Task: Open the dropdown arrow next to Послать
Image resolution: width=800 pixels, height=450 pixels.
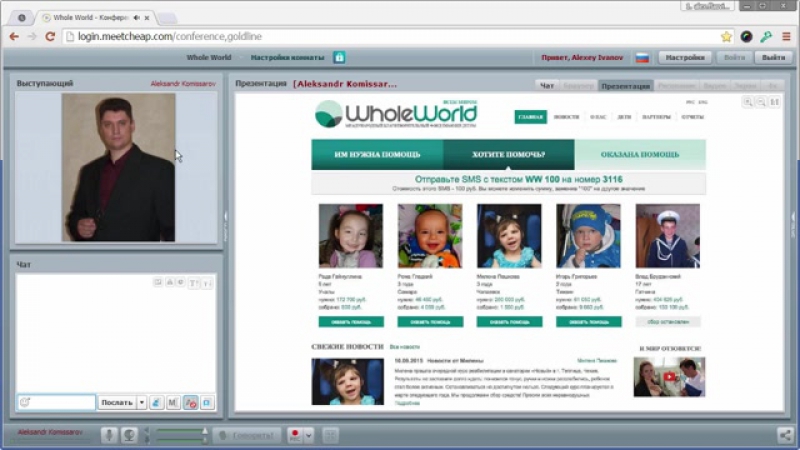Action: point(142,402)
